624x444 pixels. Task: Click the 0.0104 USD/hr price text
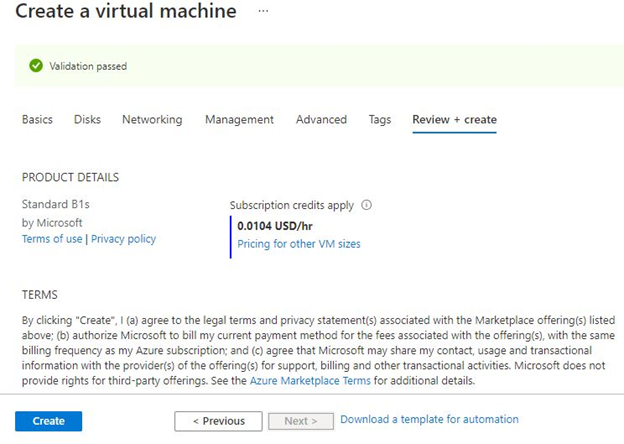(x=273, y=226)
